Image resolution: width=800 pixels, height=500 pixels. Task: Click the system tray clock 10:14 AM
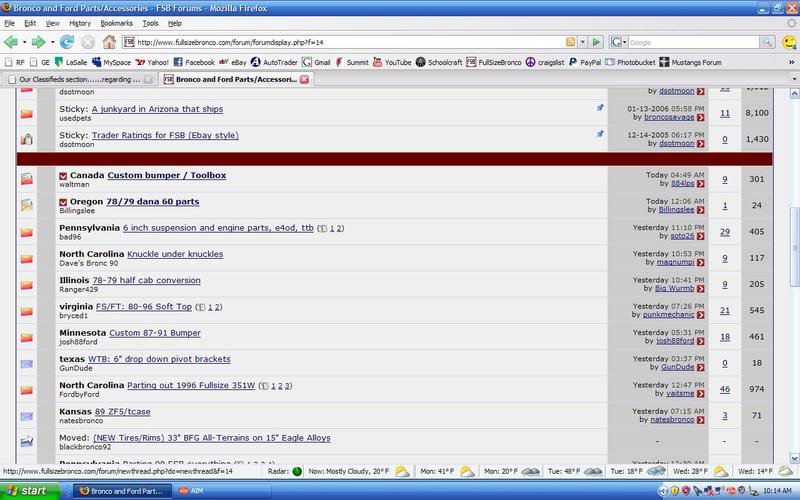click(777, 491)
